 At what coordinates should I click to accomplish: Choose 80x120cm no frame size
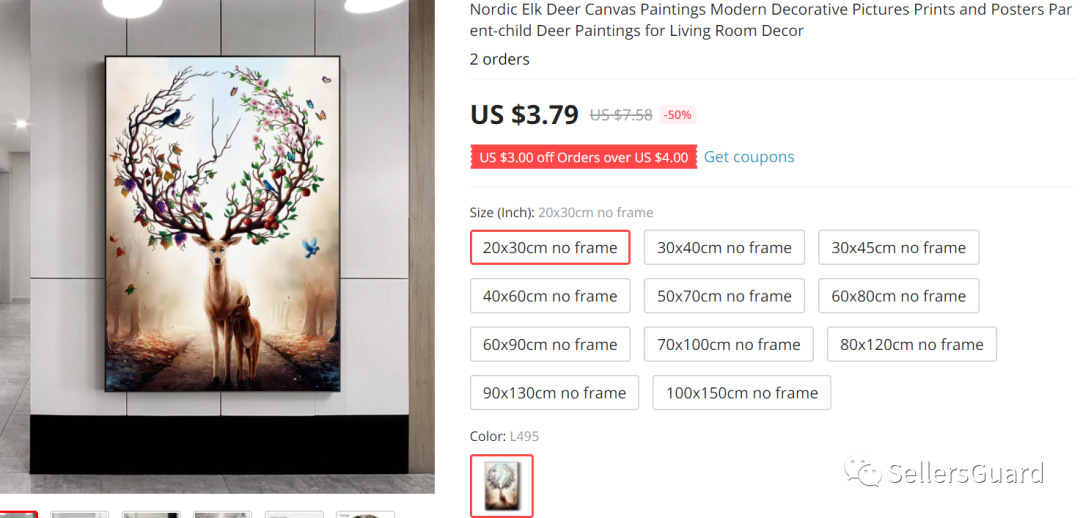coord(912,344)
